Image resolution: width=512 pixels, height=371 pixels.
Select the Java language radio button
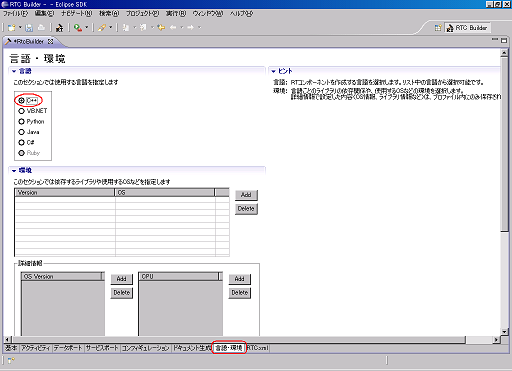[21, 132]
